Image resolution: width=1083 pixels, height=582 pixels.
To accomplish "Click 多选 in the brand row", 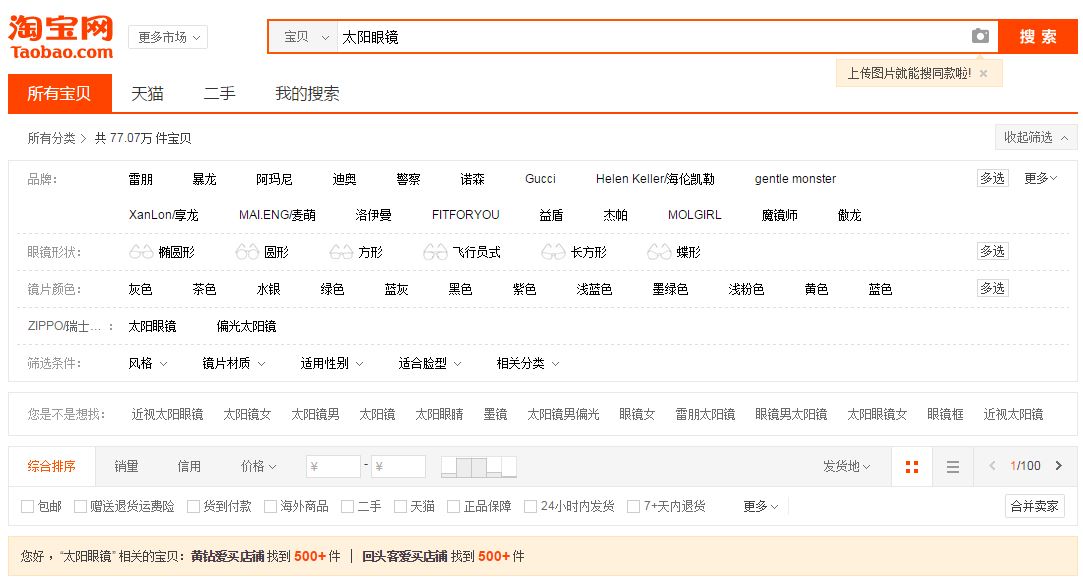I will pos(993,178).
